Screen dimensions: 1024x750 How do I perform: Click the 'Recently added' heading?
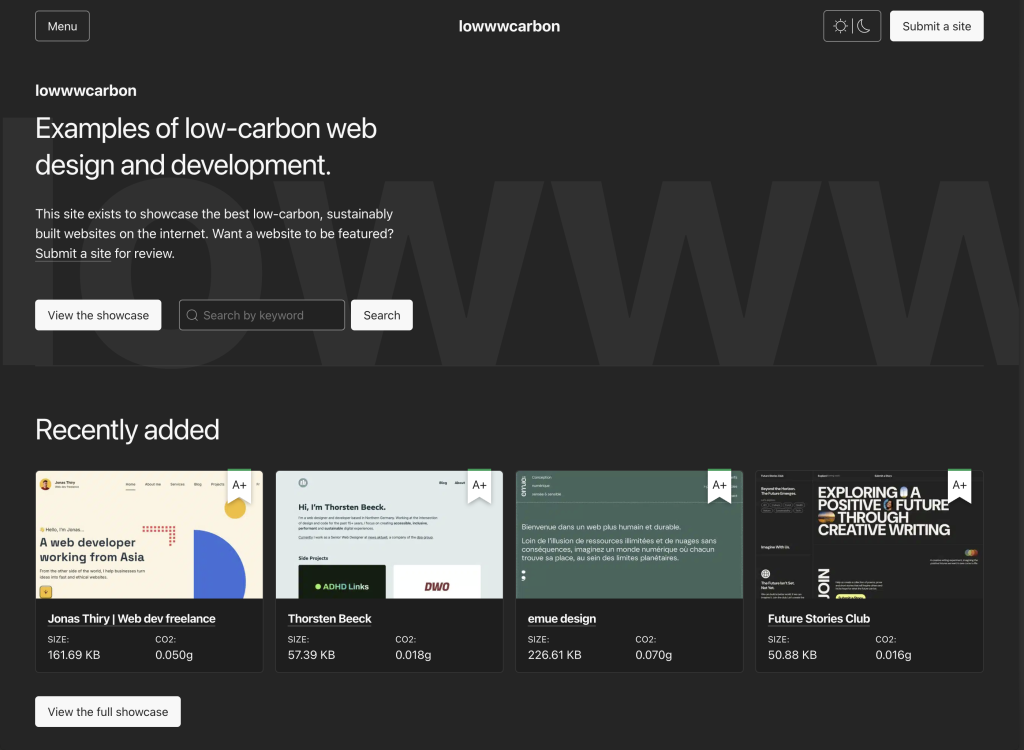tap(127, 430)
